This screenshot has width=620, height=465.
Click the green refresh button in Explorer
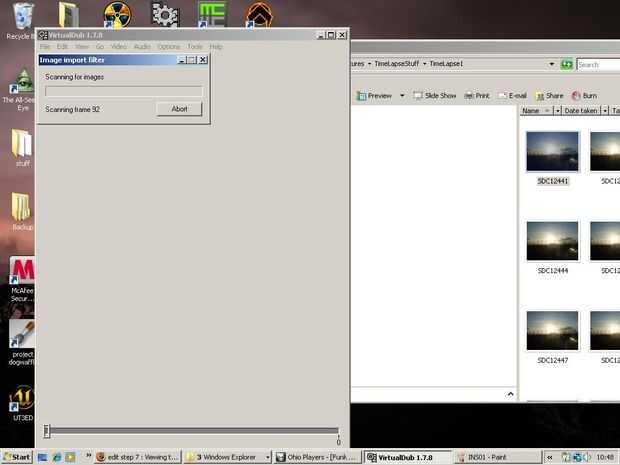pyautogui.click(x=566, y=64)
